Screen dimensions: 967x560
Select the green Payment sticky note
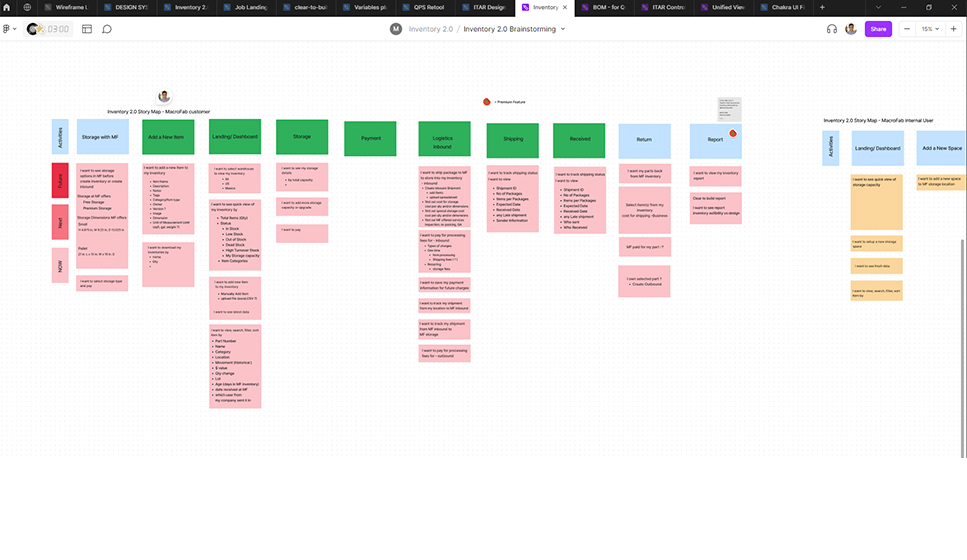point(370,139)
